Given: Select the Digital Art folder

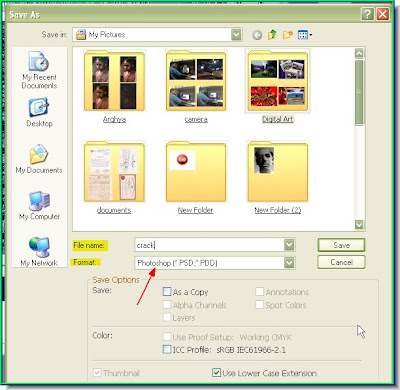Looking at the screenshot, I should (x=278, y=86).
